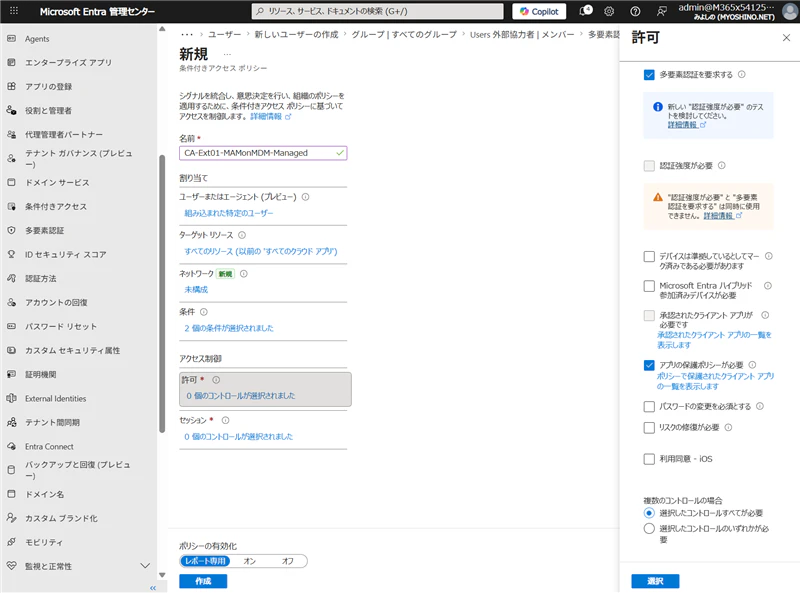Click the 認証方法 fingerprint icon
The height and width of the screenshot is (593, 800).
click(x=11, y=278)
